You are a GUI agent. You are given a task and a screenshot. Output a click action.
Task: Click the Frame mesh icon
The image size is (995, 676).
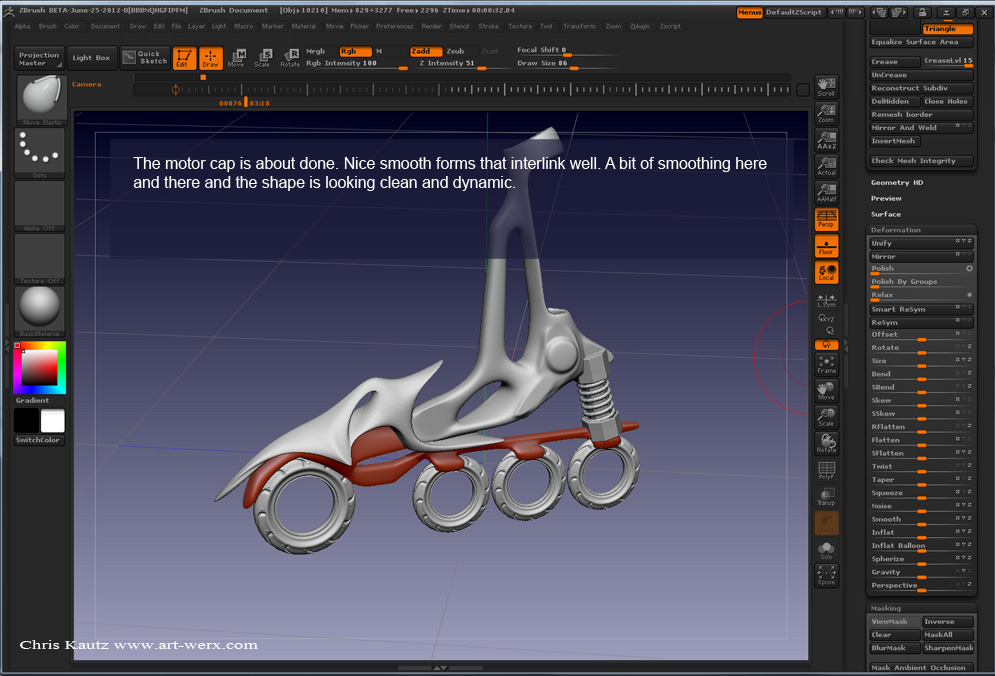826,364
